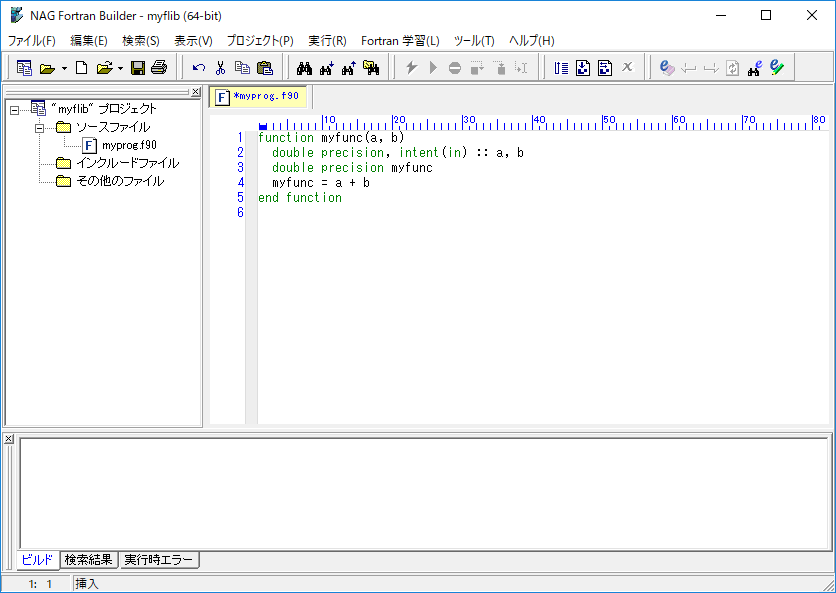Switch to the 実行時エラー tab
The height and width of the screenshot is (593, 836).
coord(159,560)
